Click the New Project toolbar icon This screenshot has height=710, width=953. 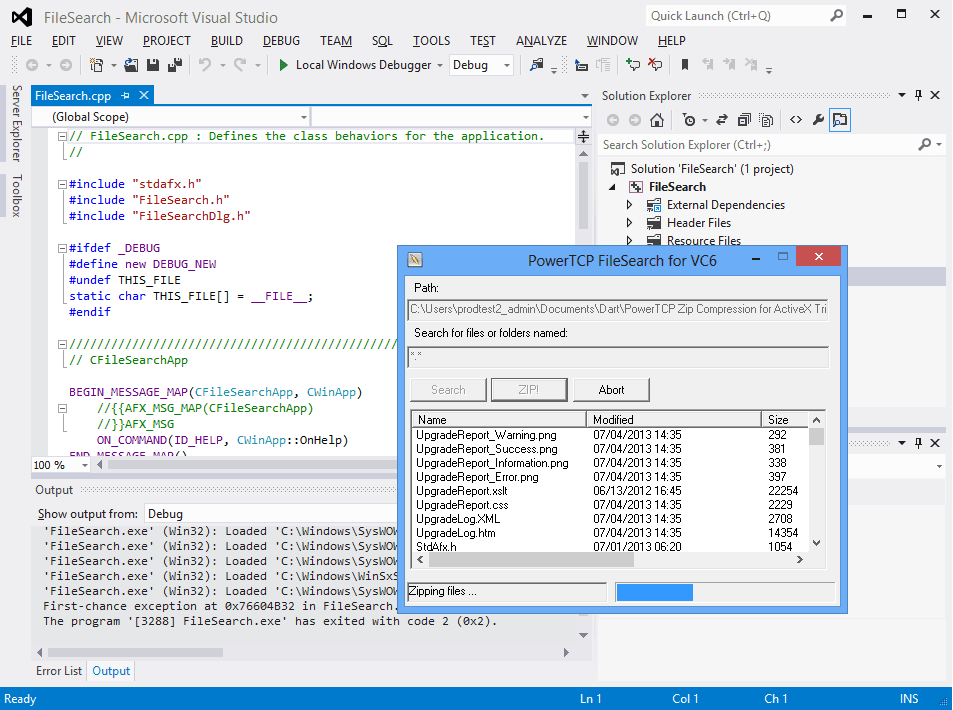tap(96, 65)
